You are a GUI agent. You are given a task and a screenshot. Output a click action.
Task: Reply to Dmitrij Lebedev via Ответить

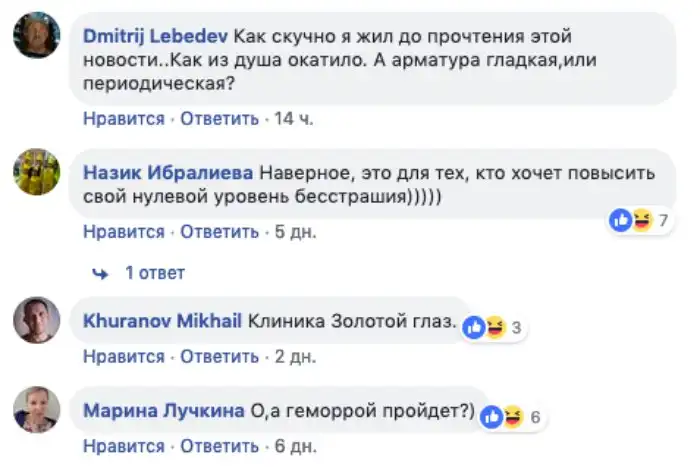coord(219,119)
